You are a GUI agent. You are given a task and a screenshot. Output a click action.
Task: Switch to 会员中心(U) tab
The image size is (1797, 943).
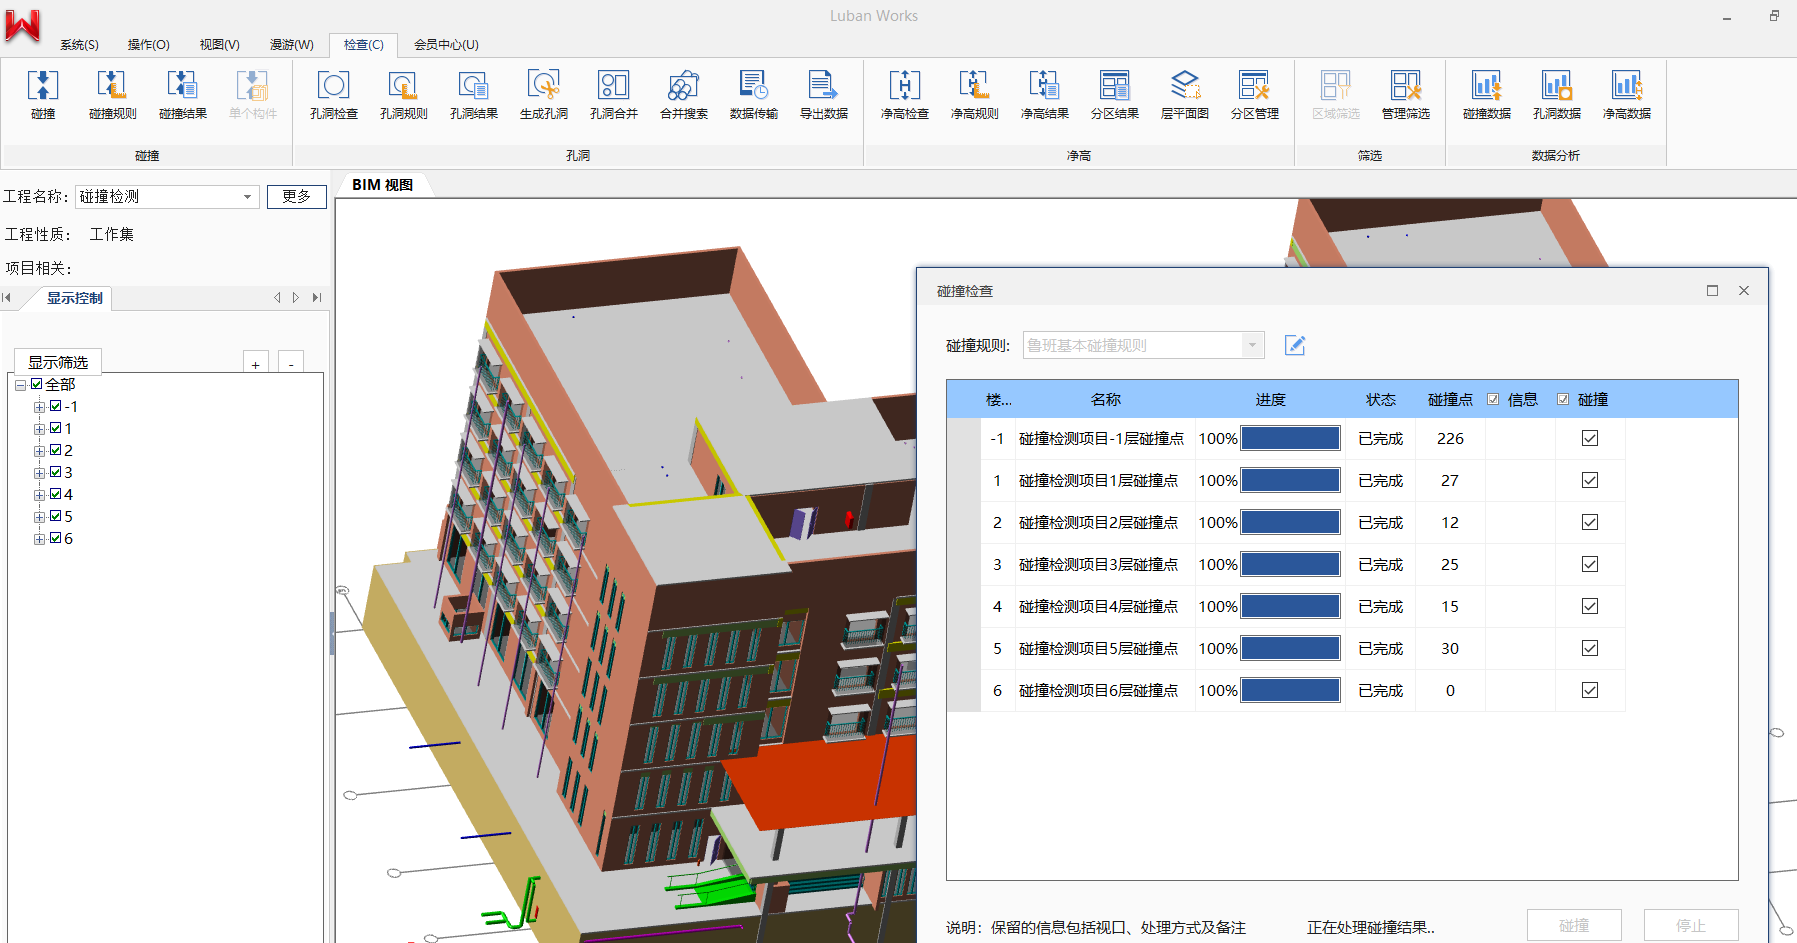click(446, 45)
